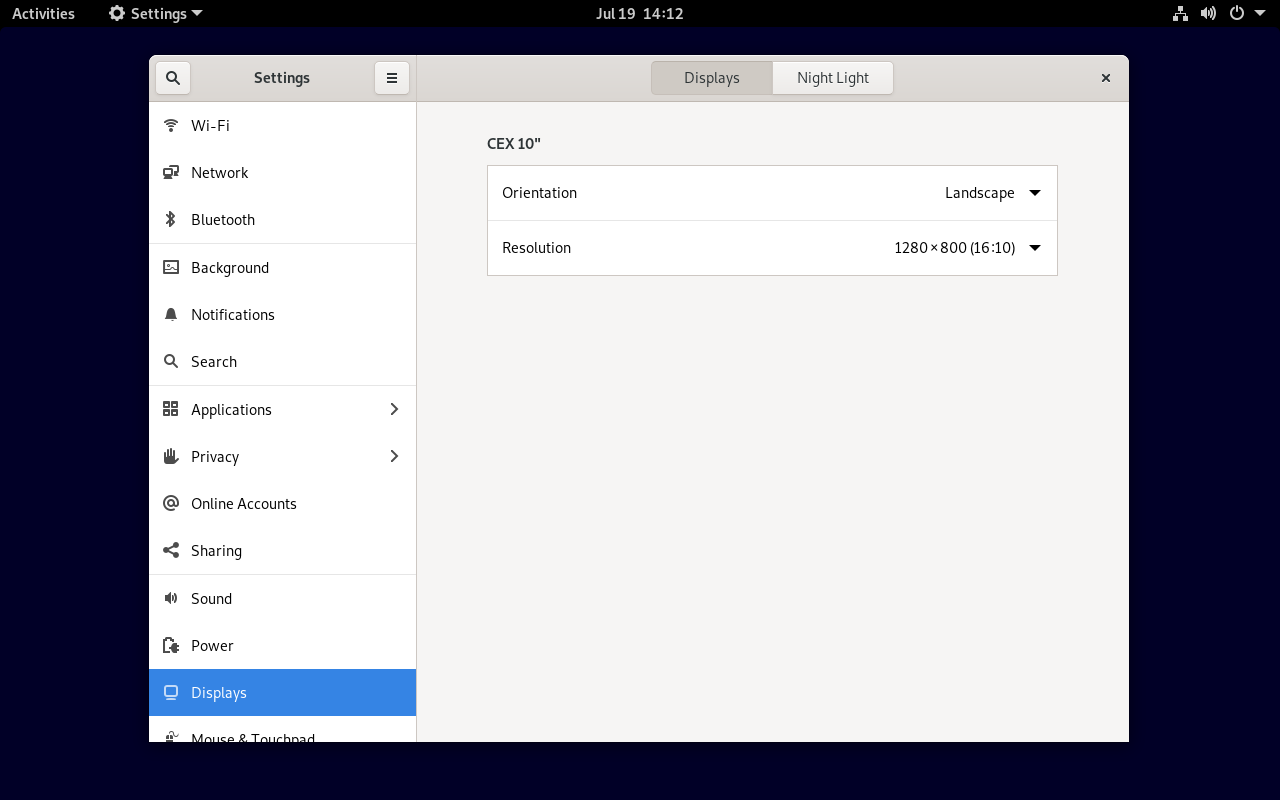Close the Settings window
Viewport: 1280px width, 800px height.
pos(1106,78)
